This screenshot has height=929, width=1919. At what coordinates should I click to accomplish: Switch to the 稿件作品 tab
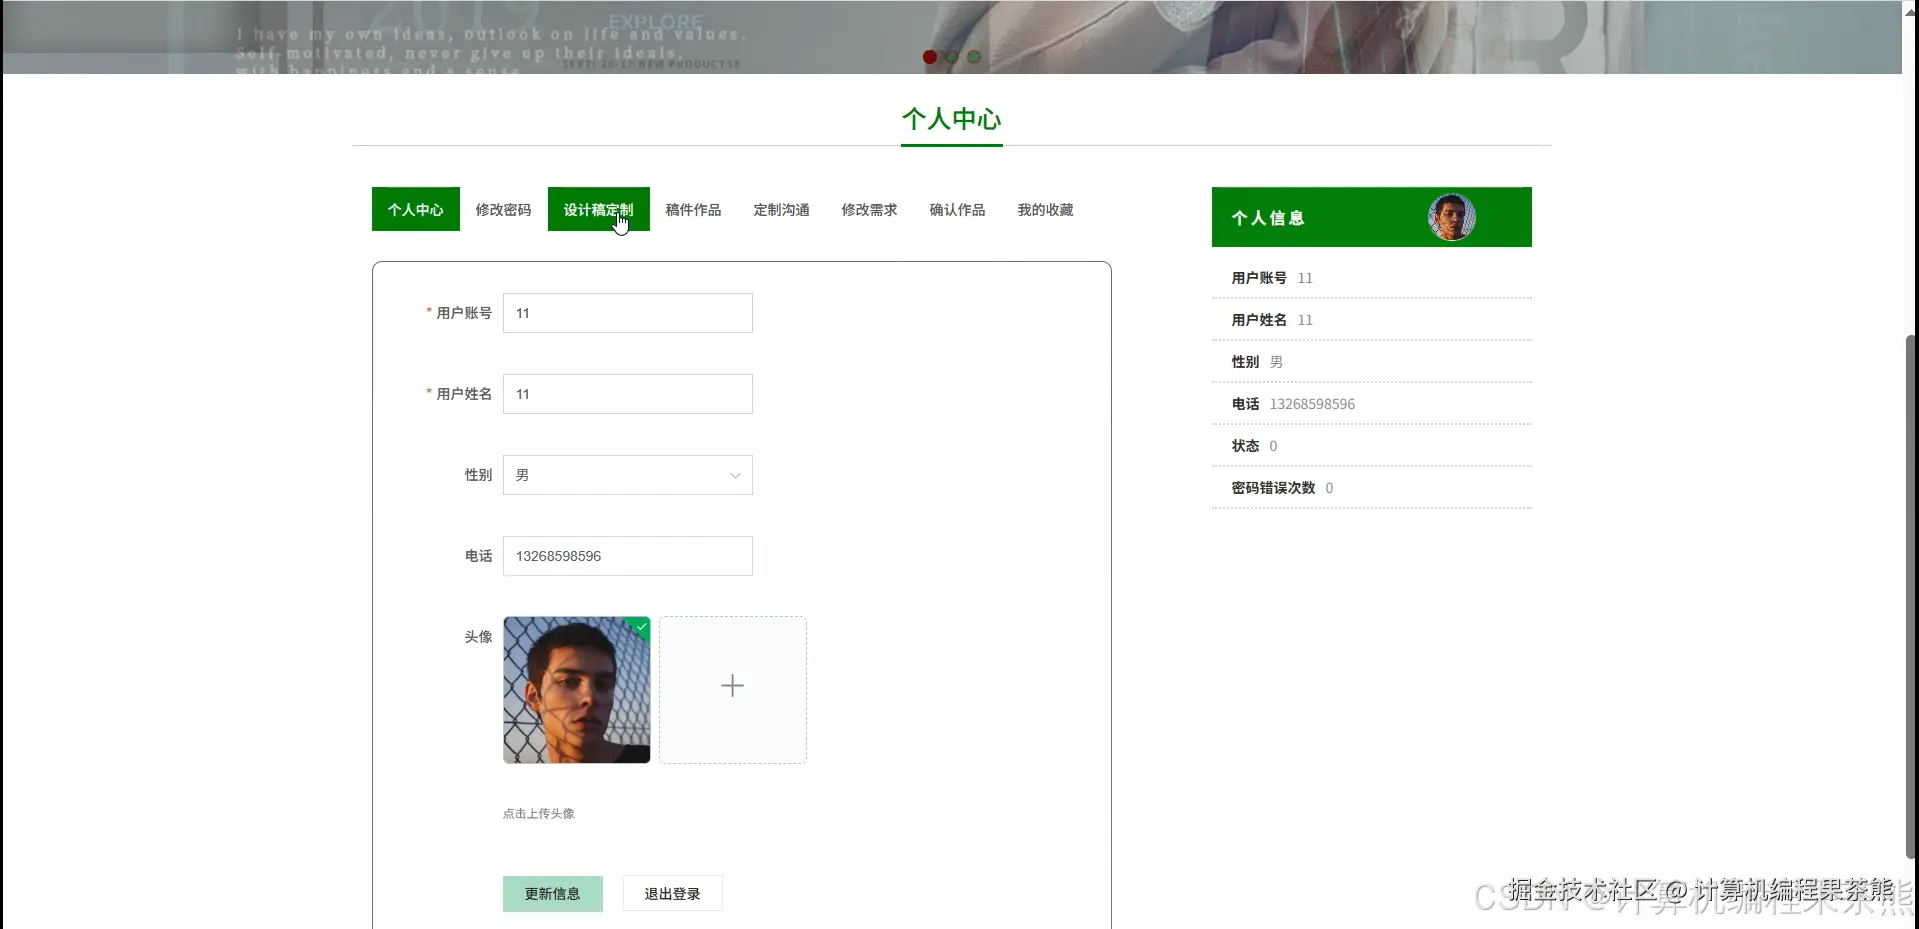[693, 210]
